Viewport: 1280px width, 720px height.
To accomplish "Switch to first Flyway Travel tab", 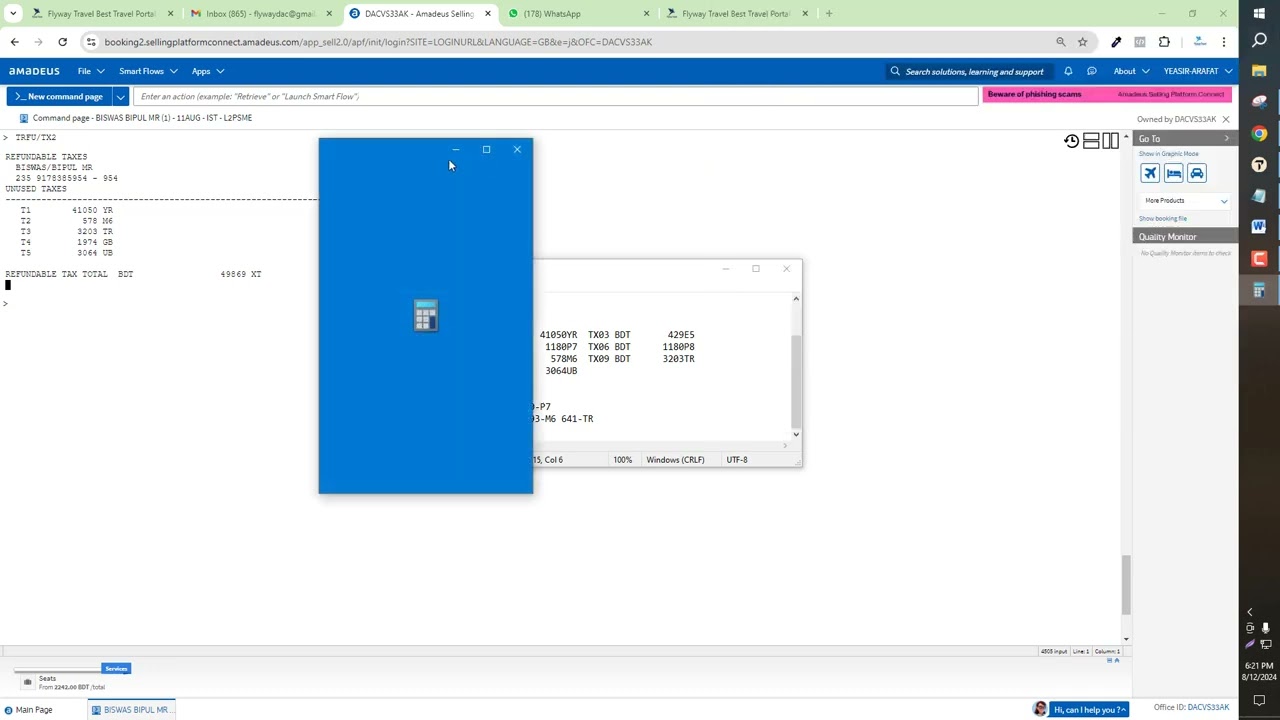I will (x=102, y=14).
